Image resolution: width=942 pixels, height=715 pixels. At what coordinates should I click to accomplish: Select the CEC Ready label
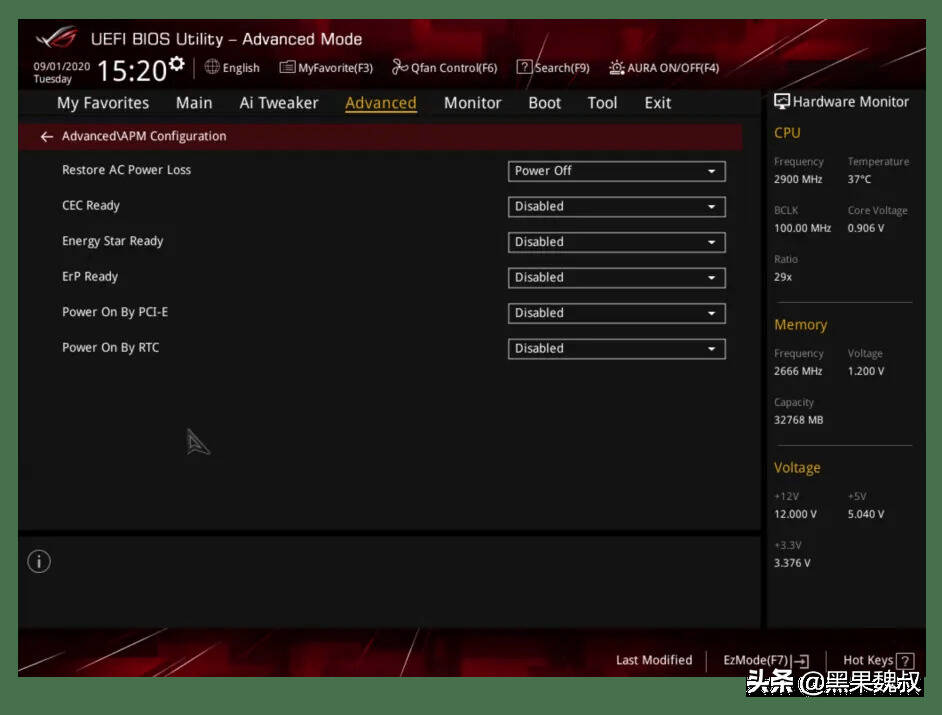tap(91, 205)
